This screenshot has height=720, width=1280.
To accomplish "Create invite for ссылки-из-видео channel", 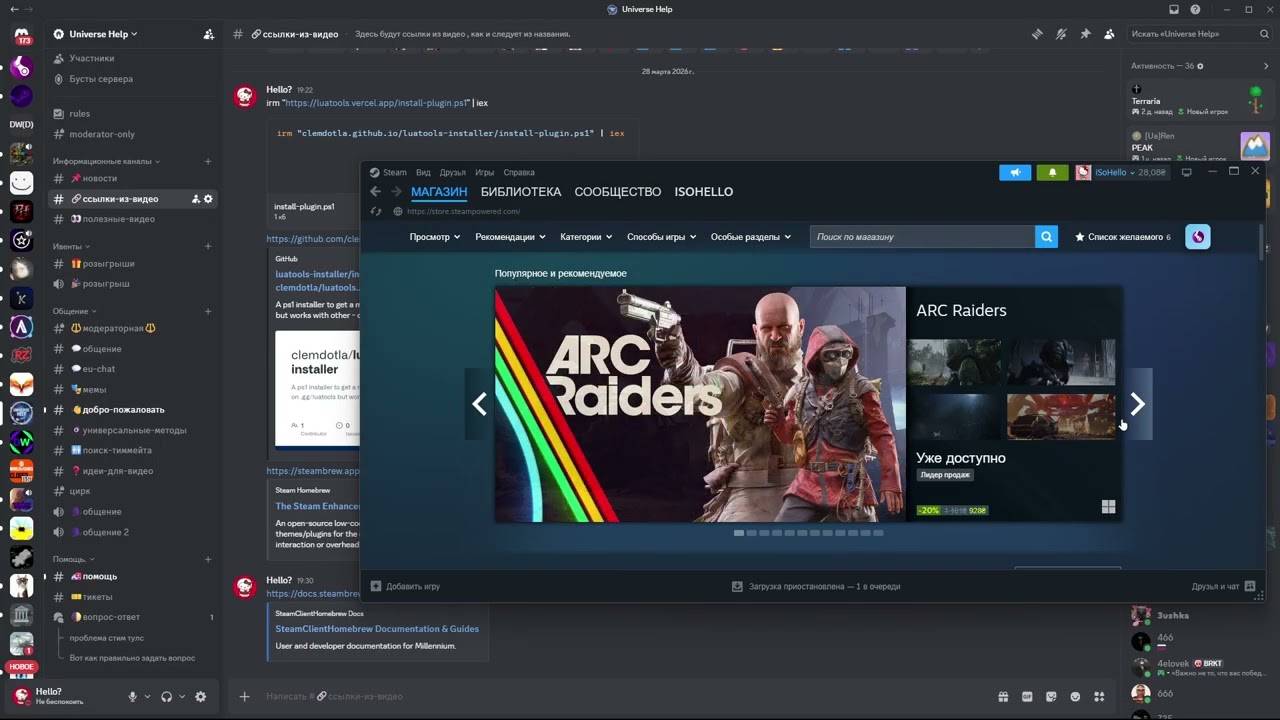I will 195,199.
